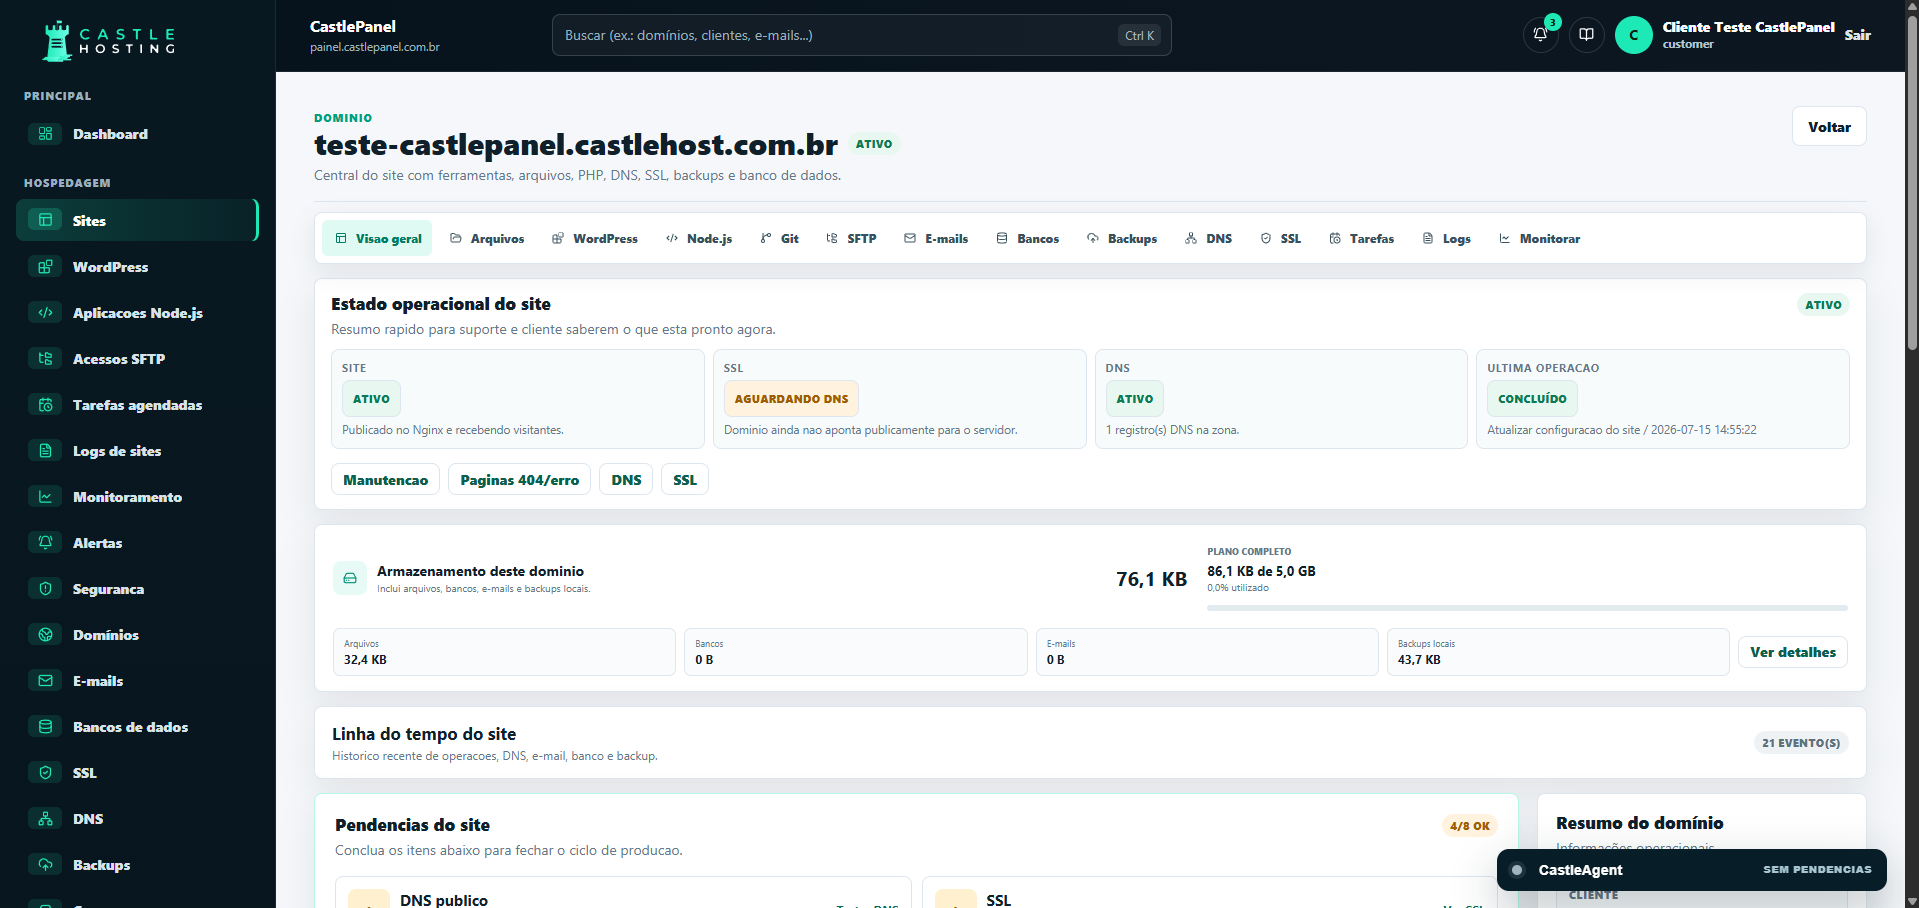Screen dimensions: 1919x908
Task: Click the 21 EVENTO(S) badge
Action: point(1801,743)
